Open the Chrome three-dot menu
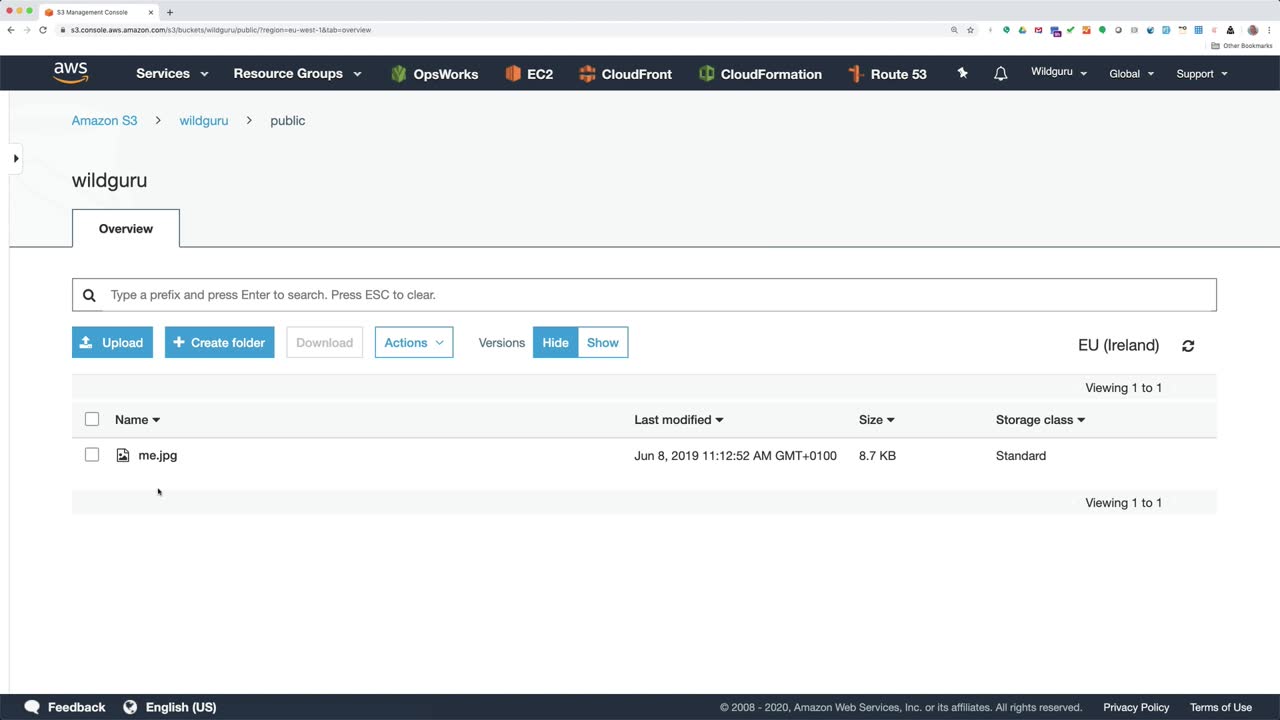This screenshot has height=720, width=1280. (x=1268, y=30)
